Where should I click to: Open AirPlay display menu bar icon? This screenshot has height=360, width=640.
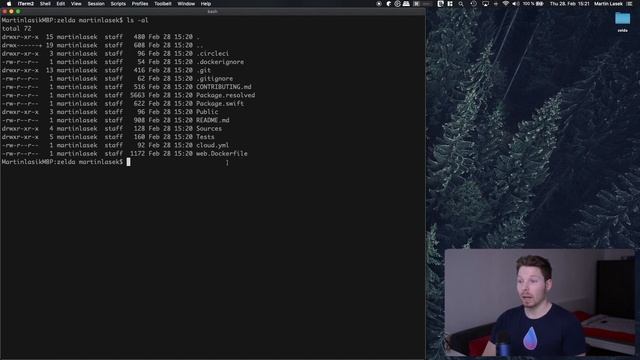485,4
